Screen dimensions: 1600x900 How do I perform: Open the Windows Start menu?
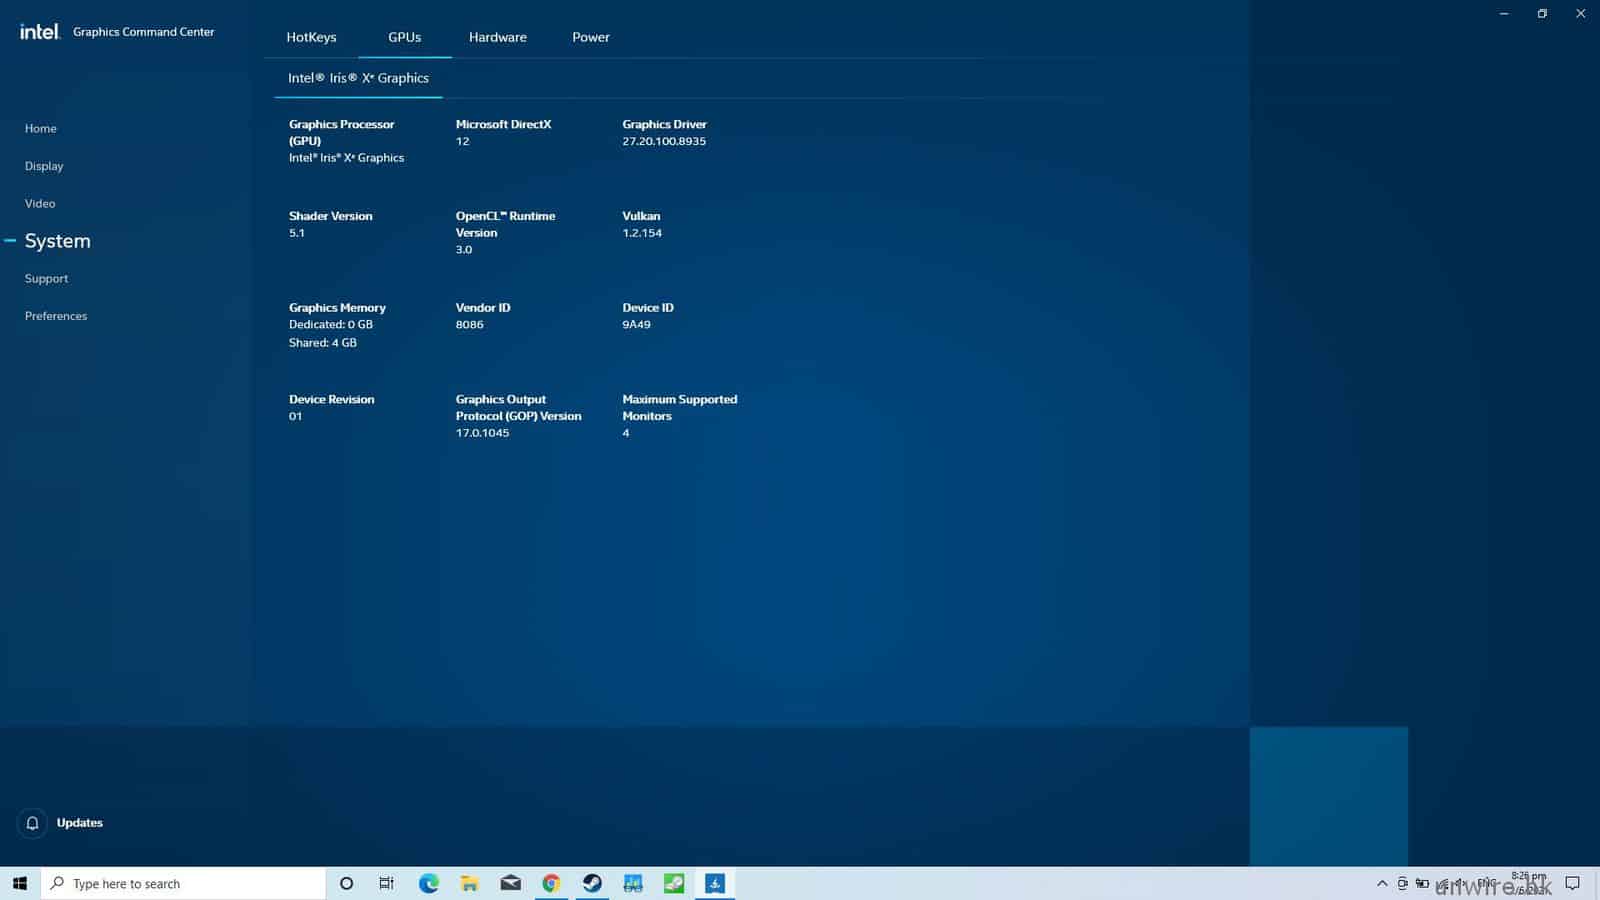click(19, 883)
